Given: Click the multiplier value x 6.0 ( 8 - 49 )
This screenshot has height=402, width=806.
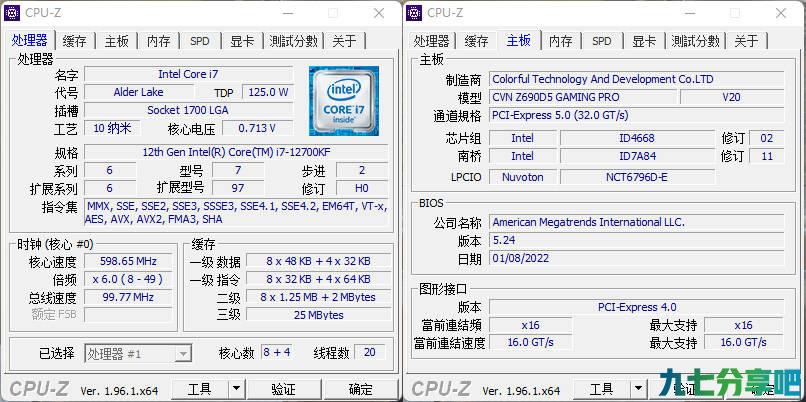Looking at the screenshot, I should click(129, 279).
